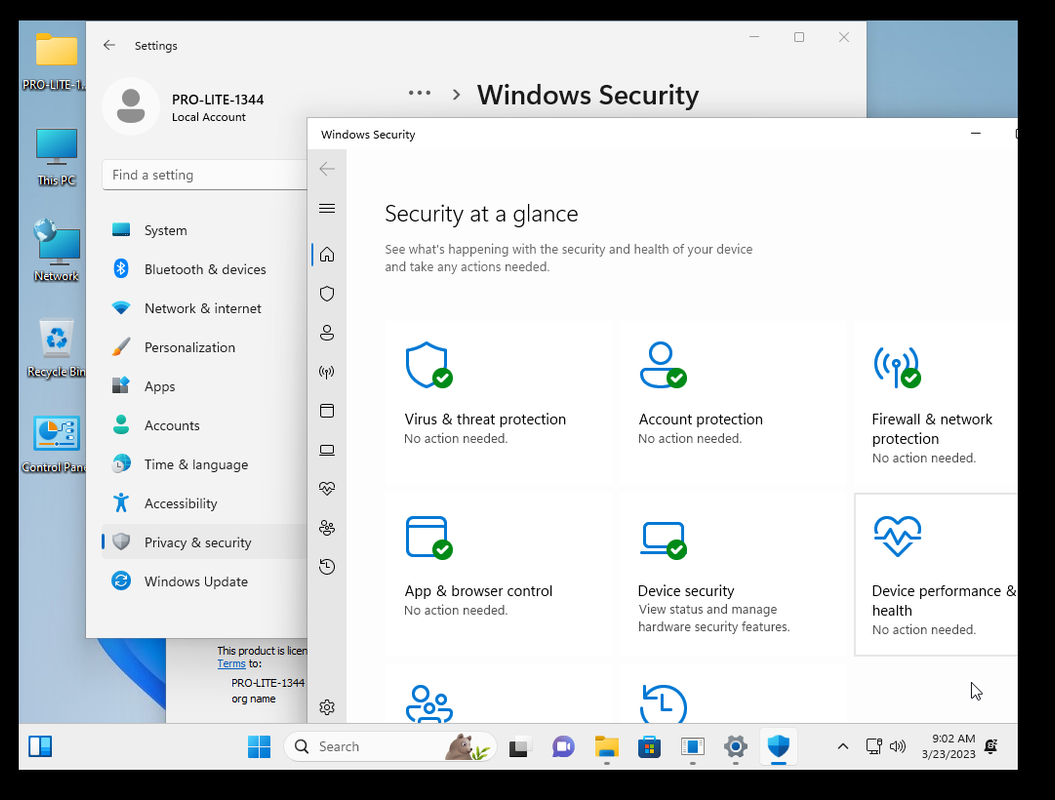Click the volume tray icon
This screenshot has width=1055, height=800.
pos(898,746)
